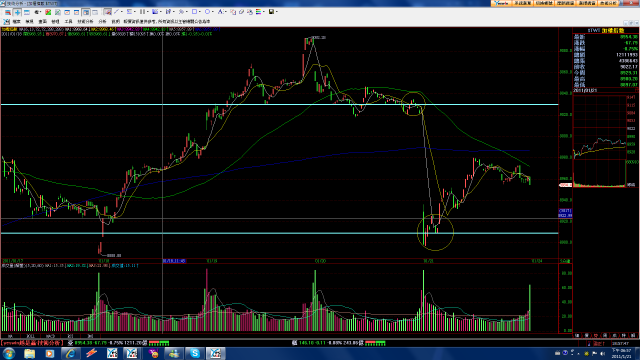This screenshot has height=360, width=640.
Task: Click the icon right of the eraser
Action: coord(250,12)
